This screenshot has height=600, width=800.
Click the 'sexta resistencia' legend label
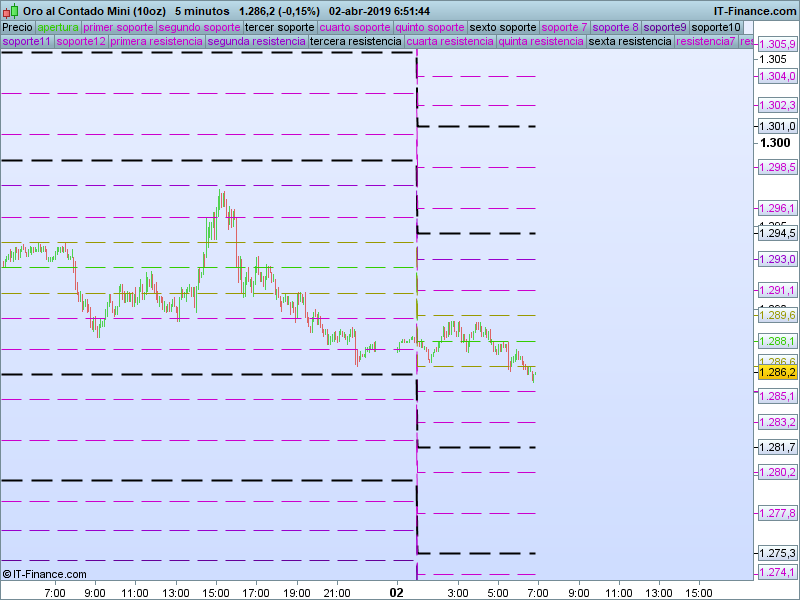tap(630, 42)
